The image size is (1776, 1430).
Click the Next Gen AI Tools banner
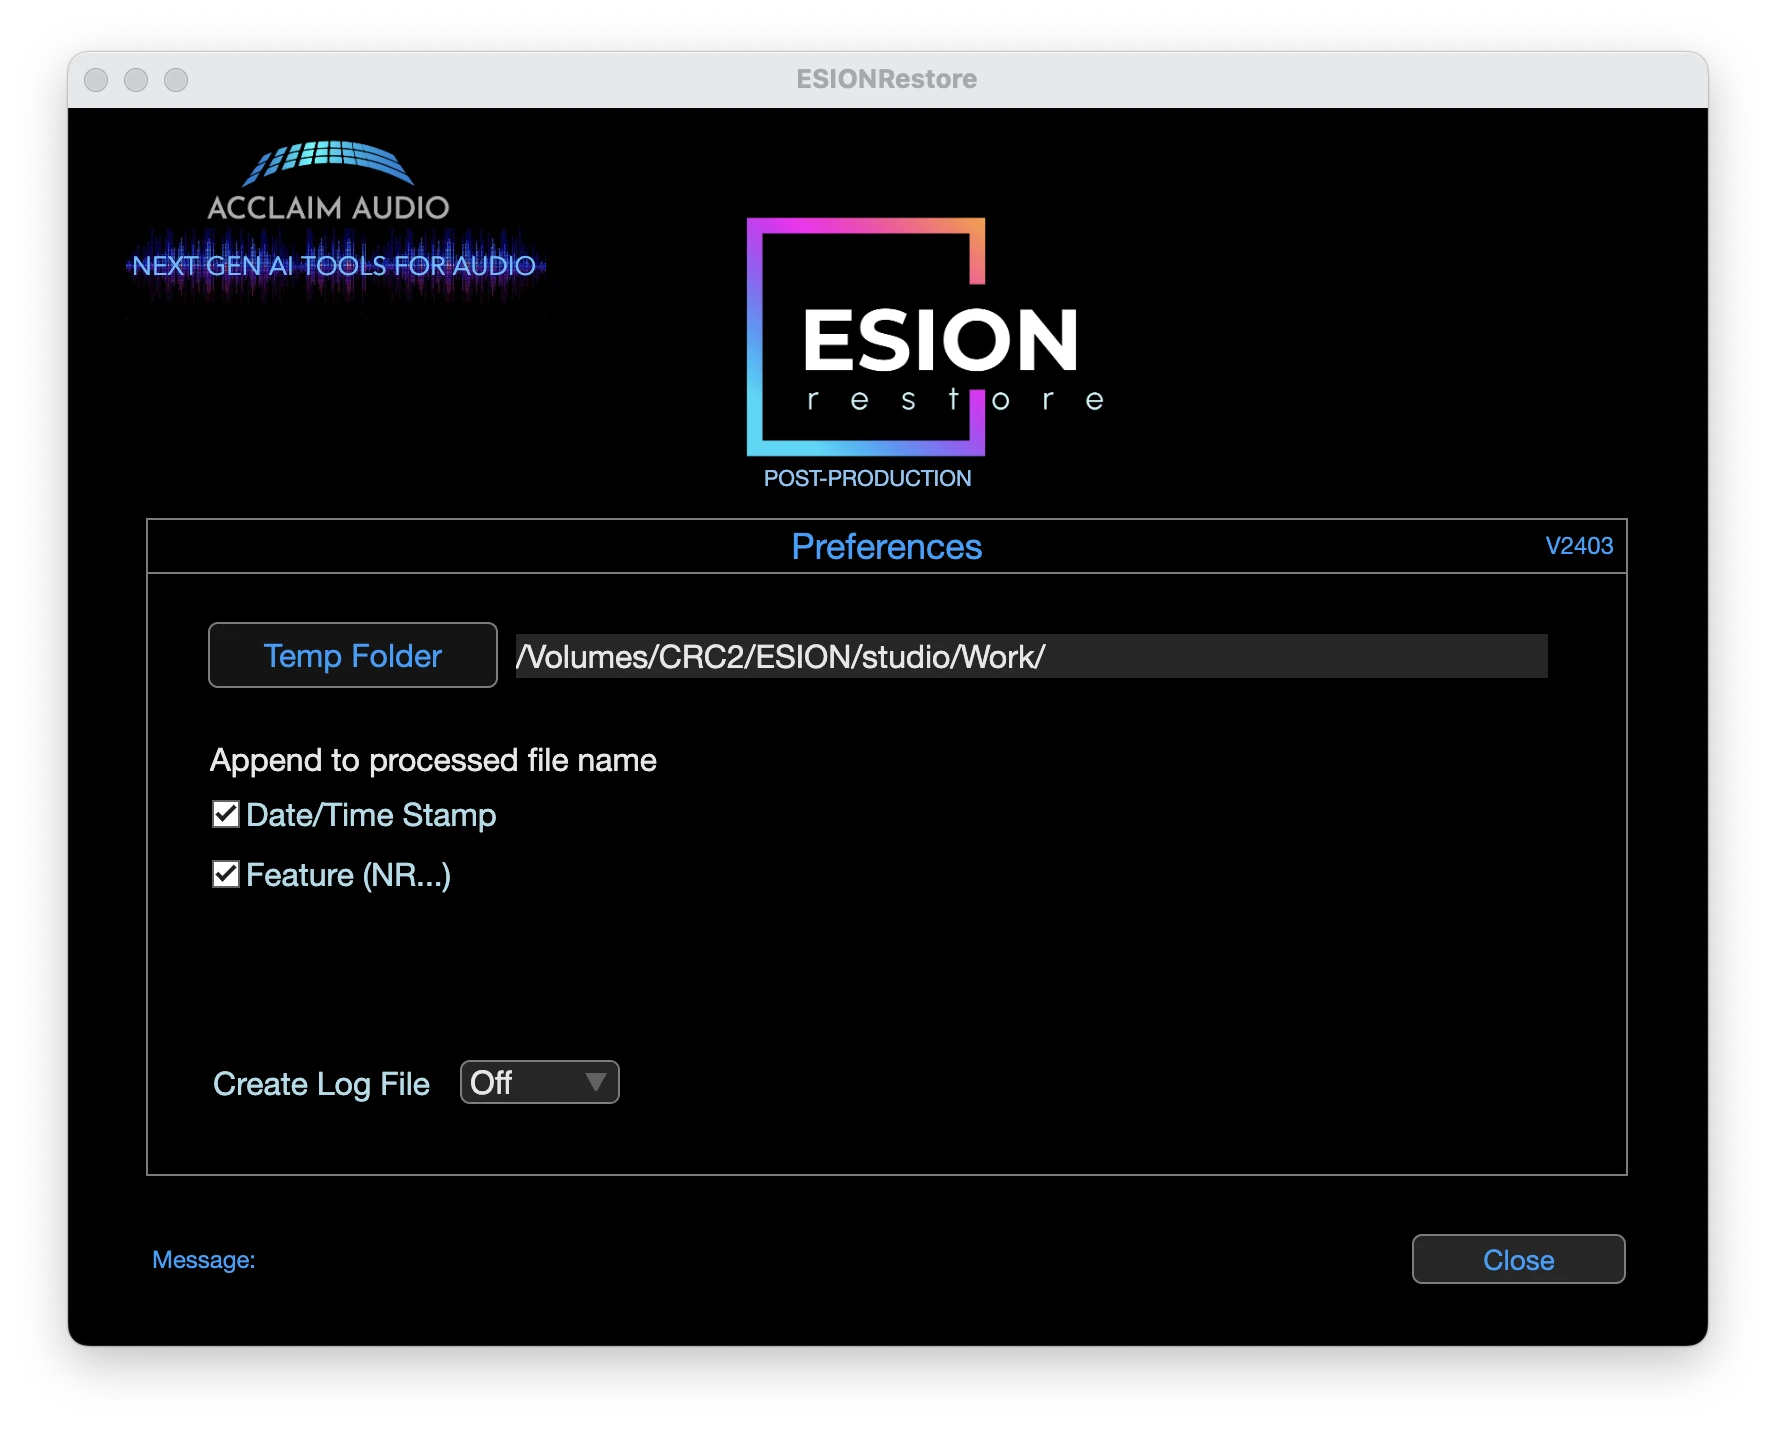pos(334,266)
